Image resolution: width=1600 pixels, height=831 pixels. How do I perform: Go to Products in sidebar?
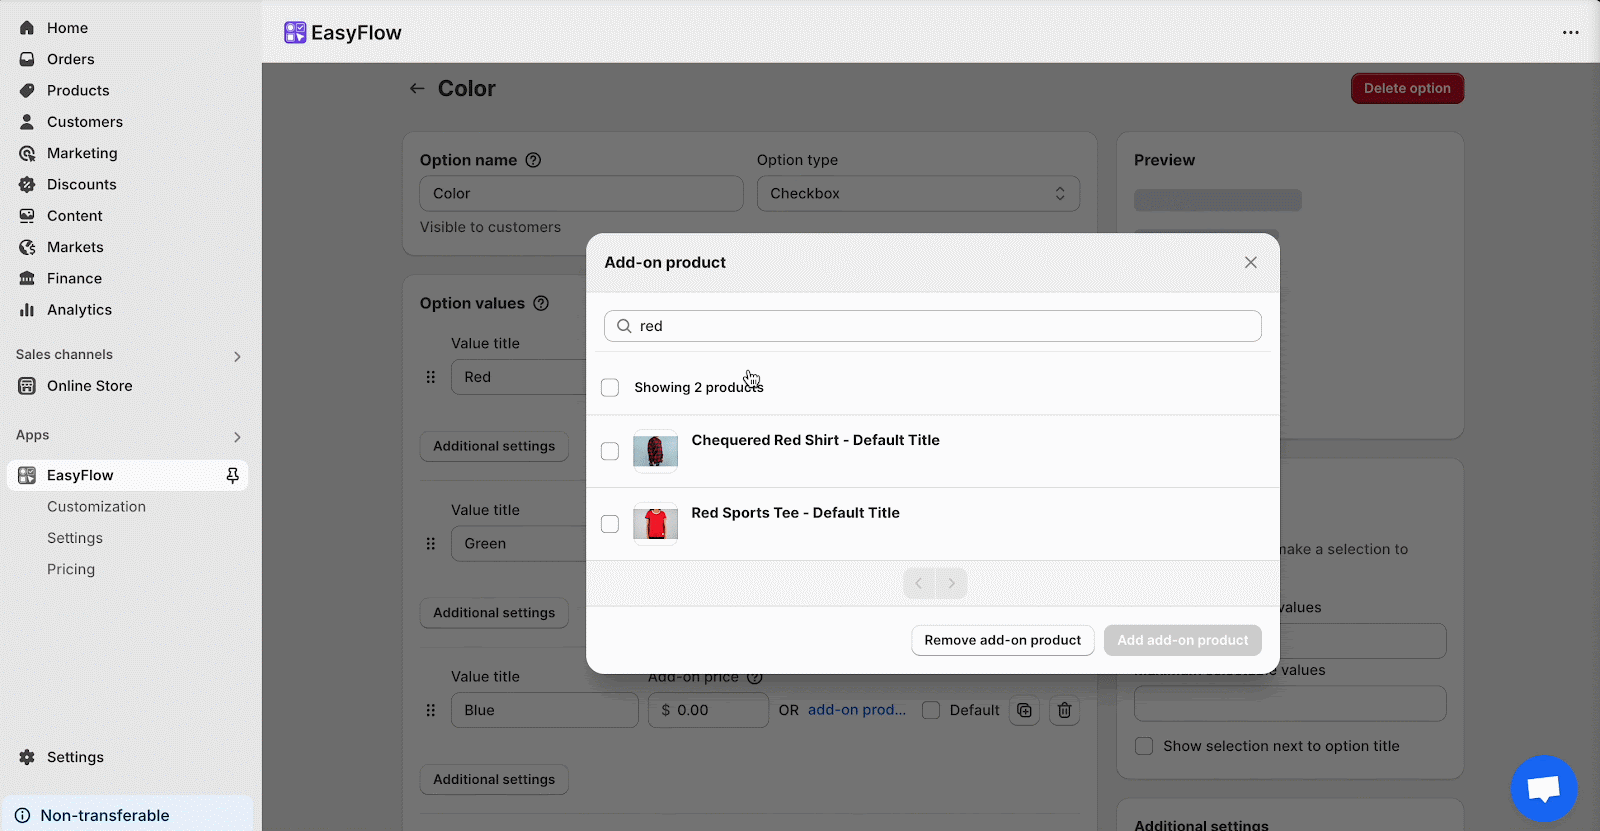[x=78, y=90]
